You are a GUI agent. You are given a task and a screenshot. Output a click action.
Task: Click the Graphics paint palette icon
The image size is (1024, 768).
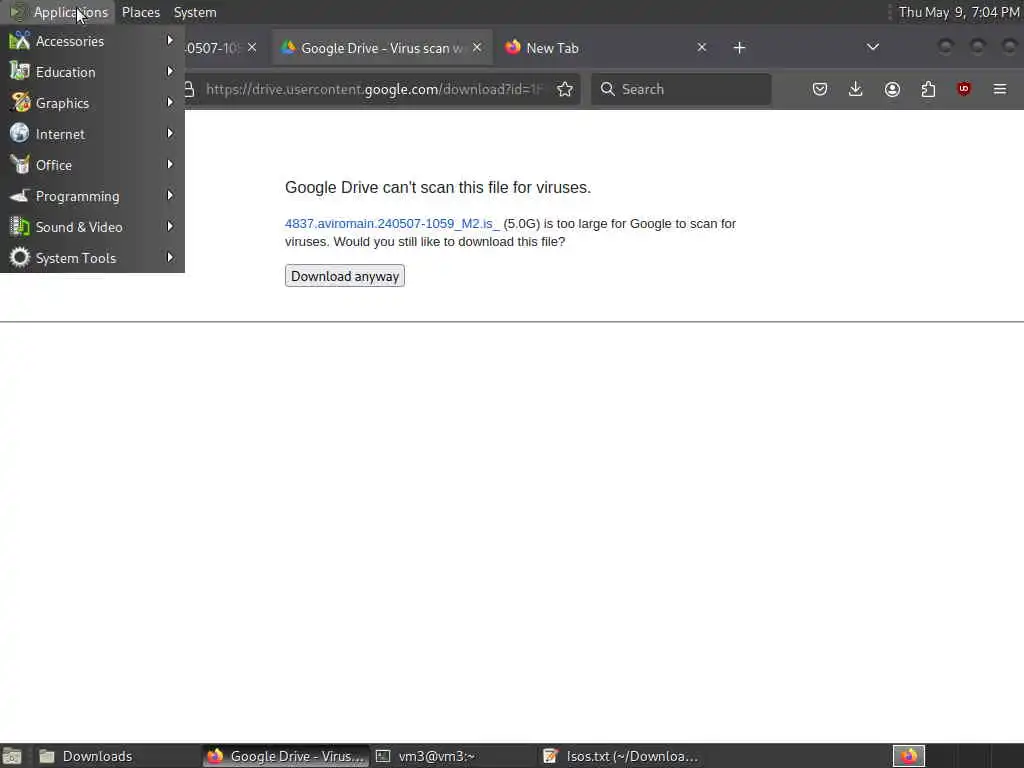(20, 103)
